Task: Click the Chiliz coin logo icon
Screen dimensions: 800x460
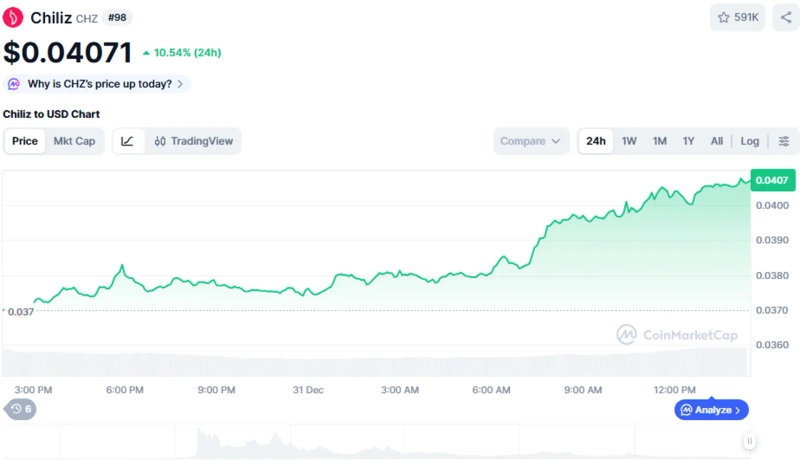Action: point(15,17)
